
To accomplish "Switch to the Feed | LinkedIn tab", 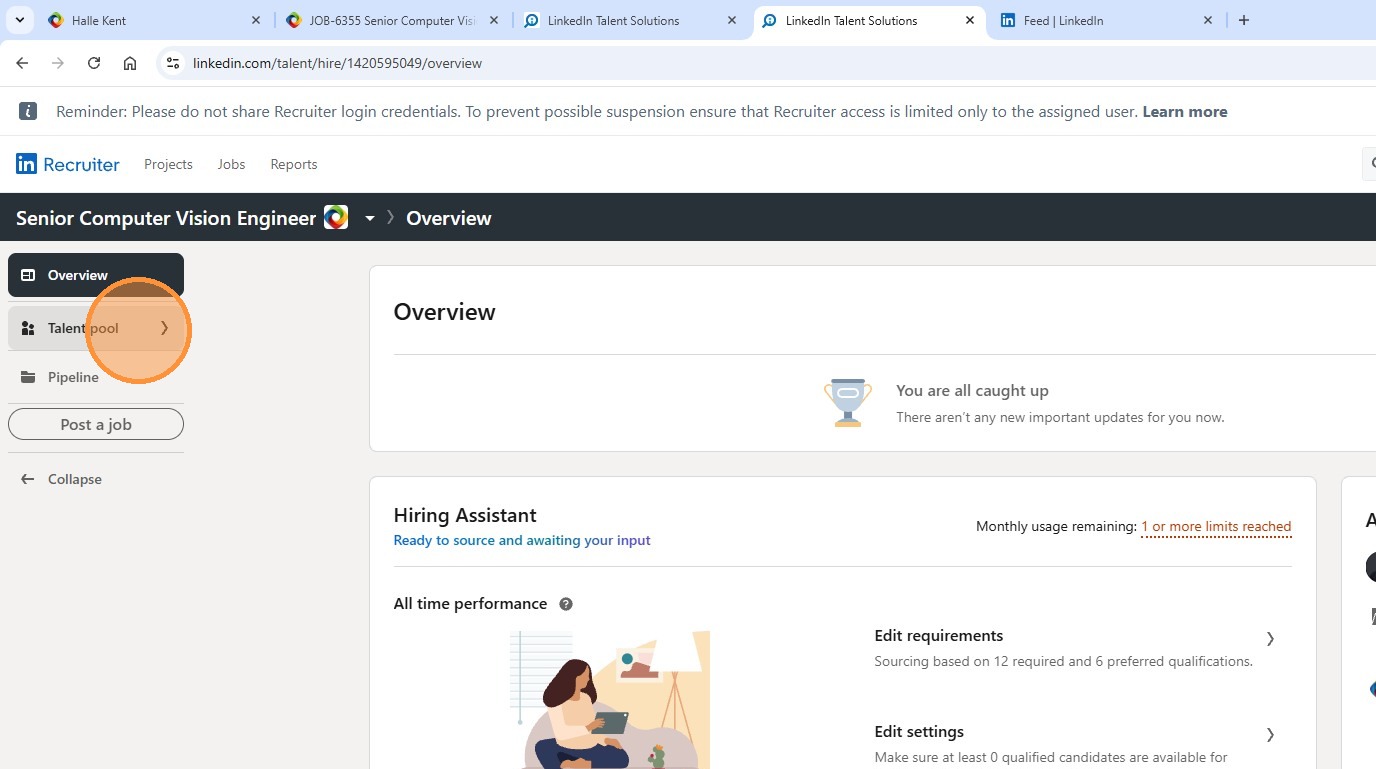I will [x=1107, y=20].
